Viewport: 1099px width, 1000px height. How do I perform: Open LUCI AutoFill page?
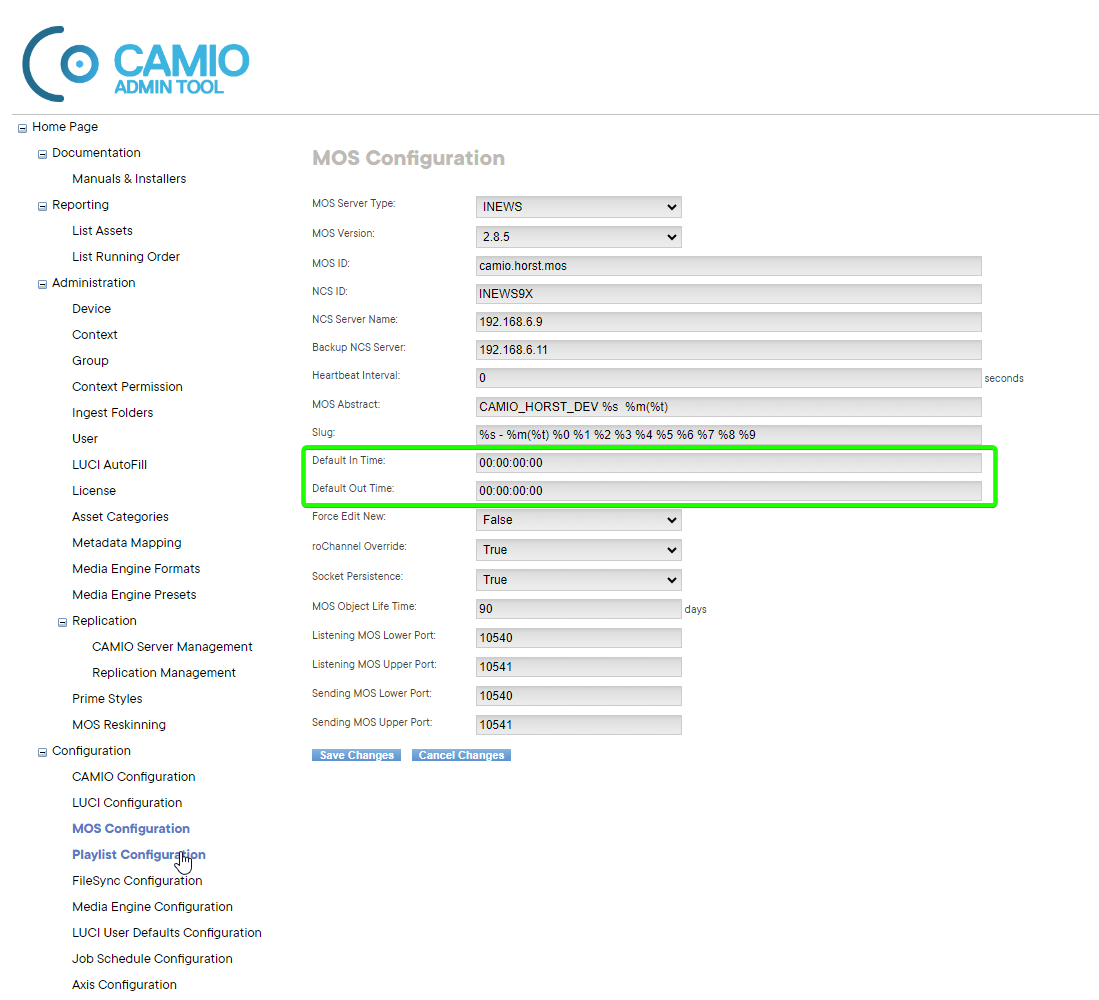(x=109, y=464)
